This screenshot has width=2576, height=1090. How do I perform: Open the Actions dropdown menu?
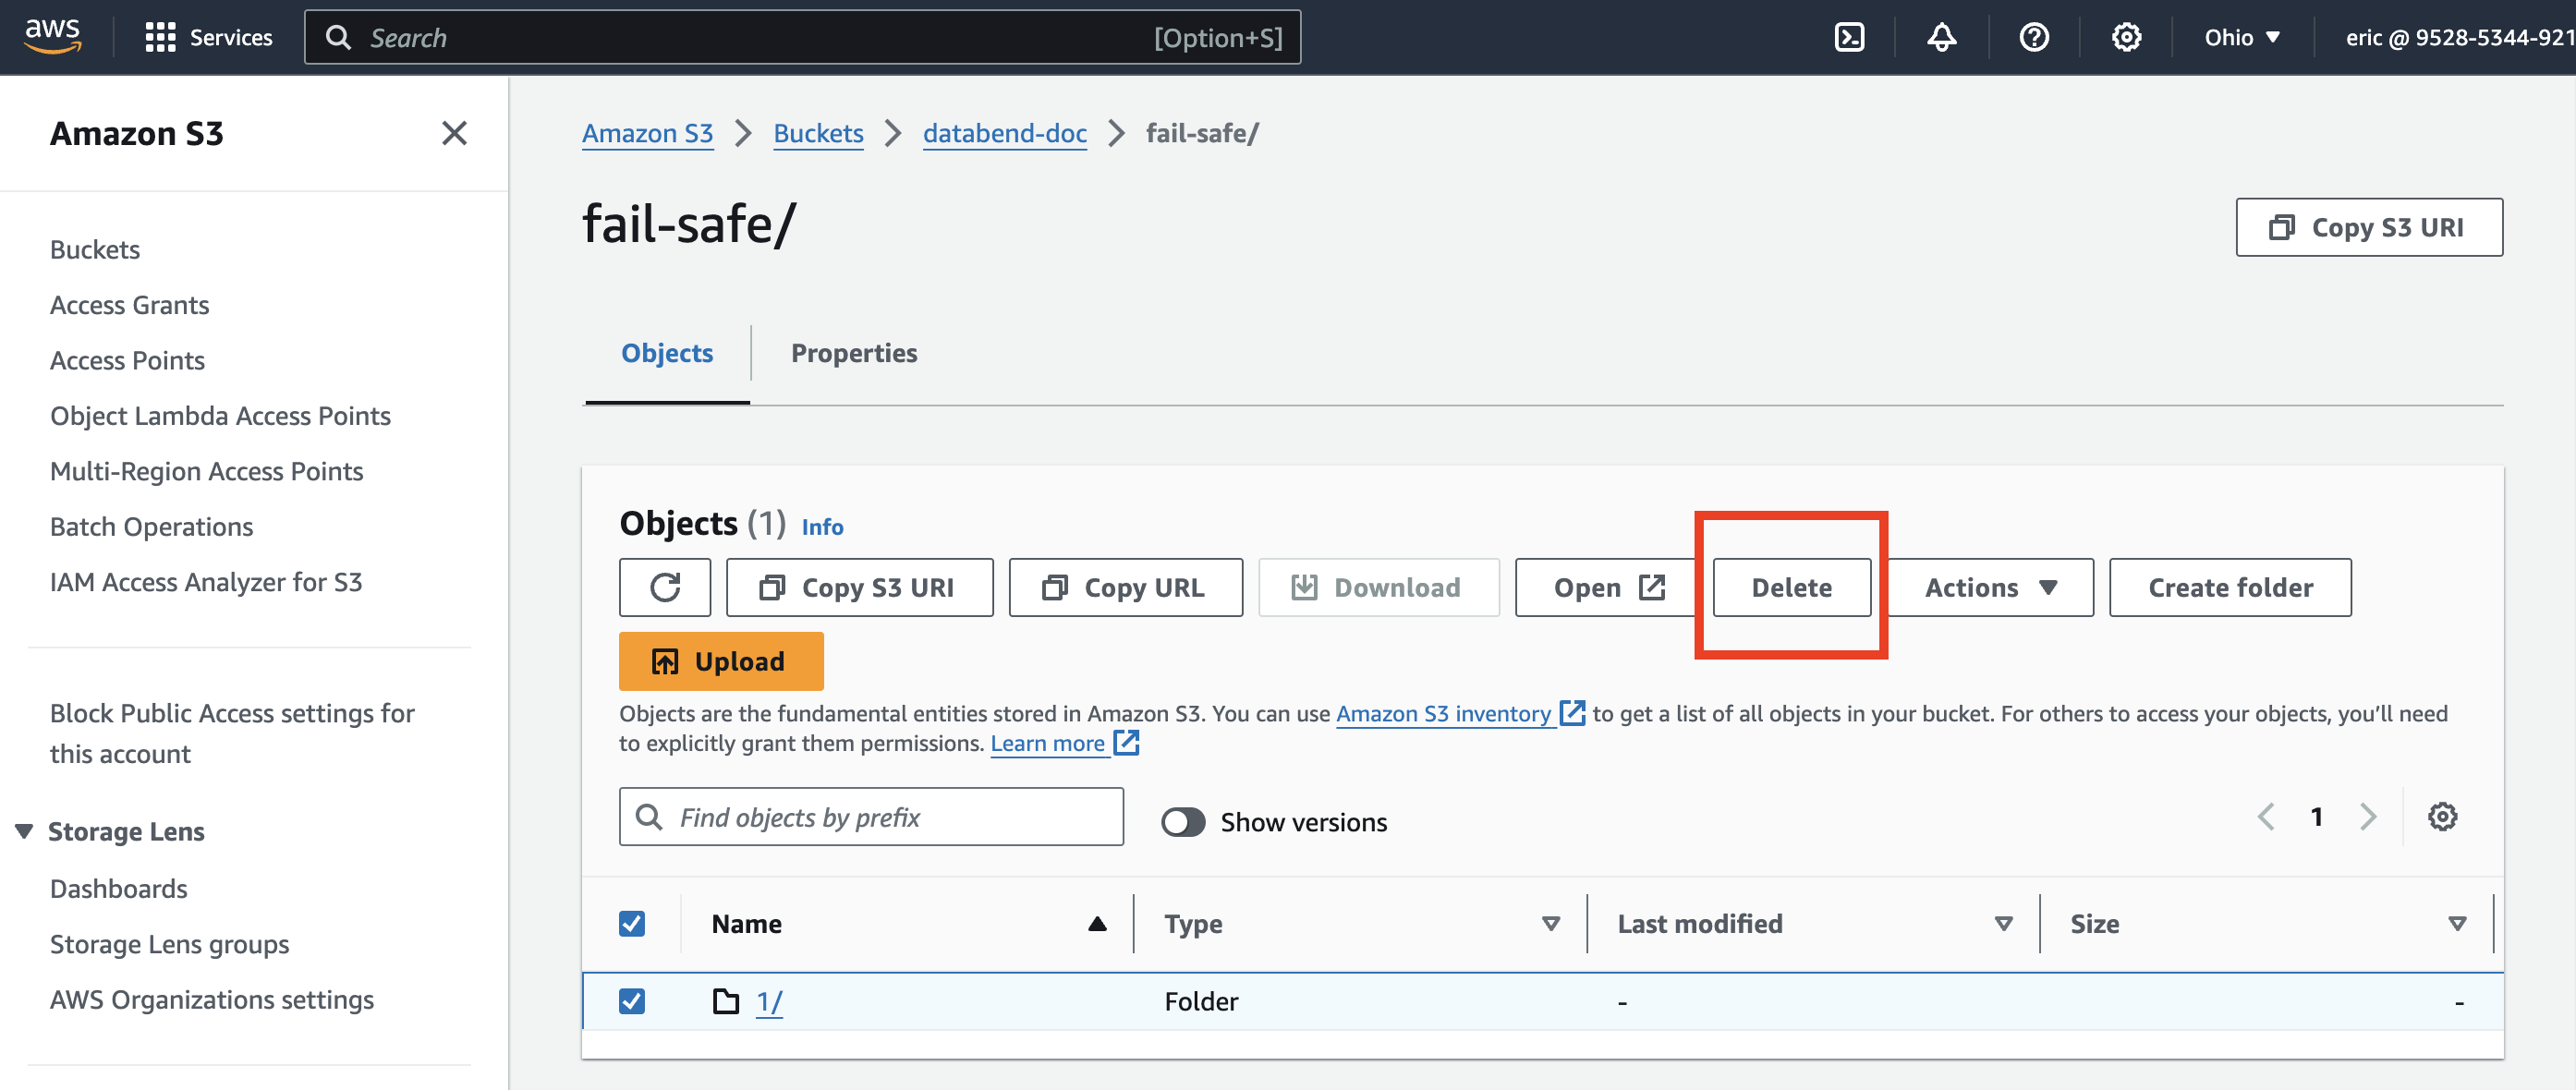point(1990,587)
